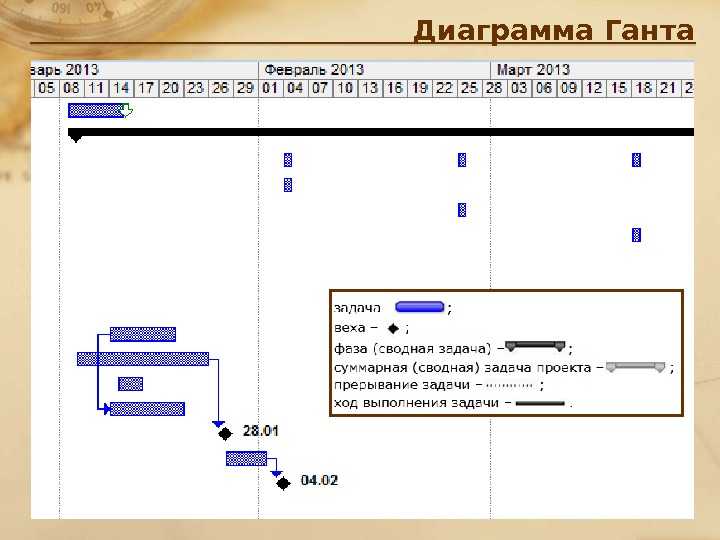720x540 pixels.
Task: Click the 'Диаграмма Ганта' slide title
Action: tap(554, 31)
